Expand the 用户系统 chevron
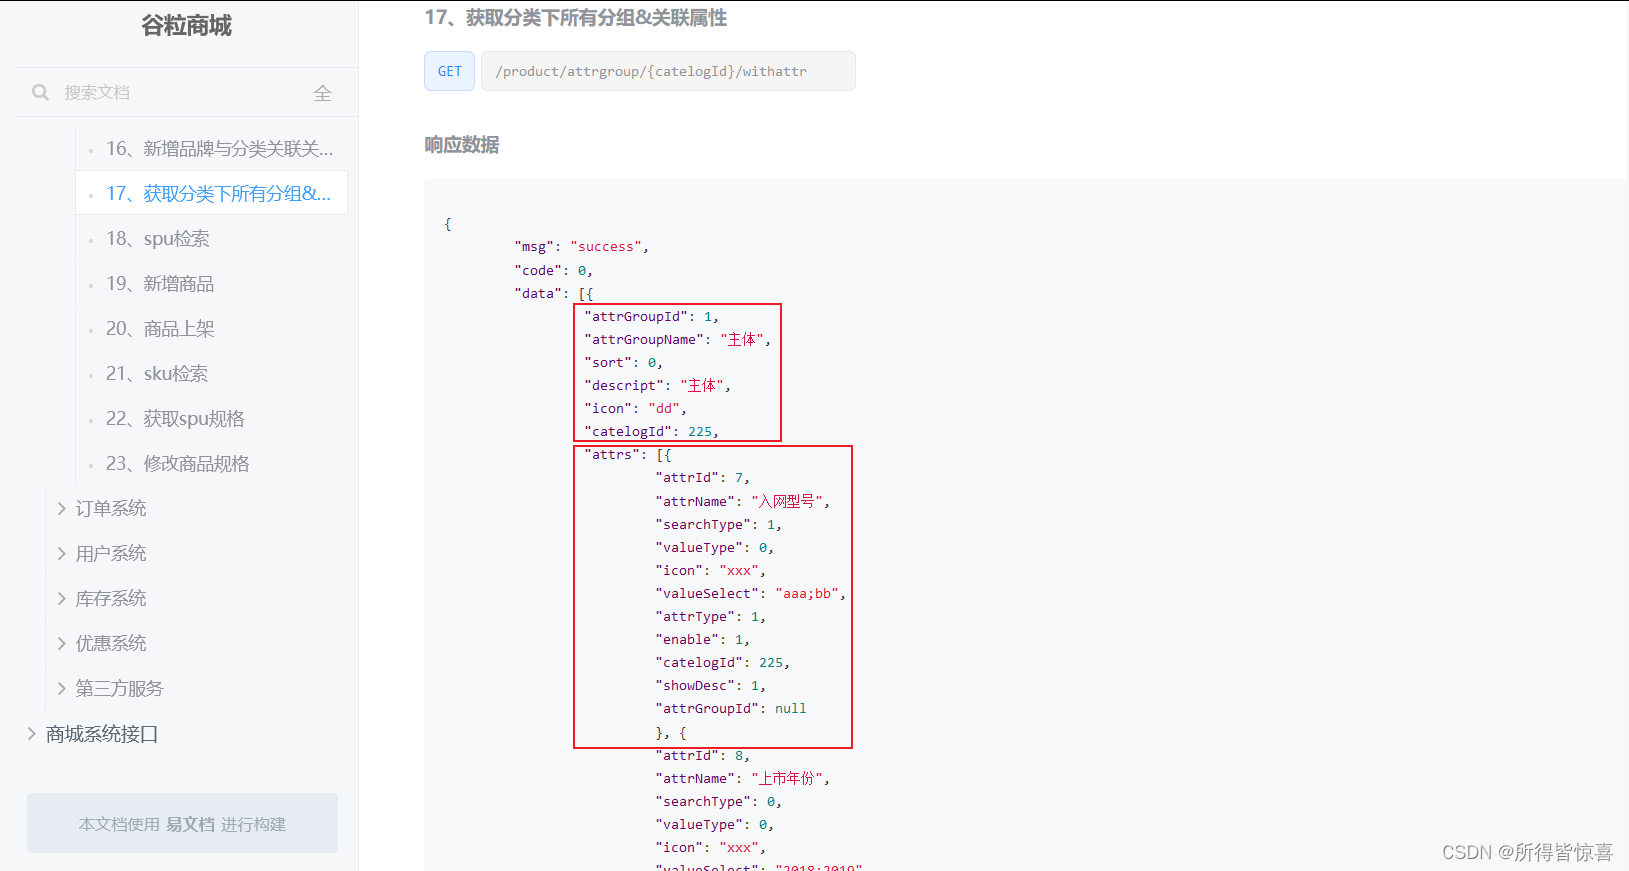This screenshot has height=871, width=1629. point(62,554)
